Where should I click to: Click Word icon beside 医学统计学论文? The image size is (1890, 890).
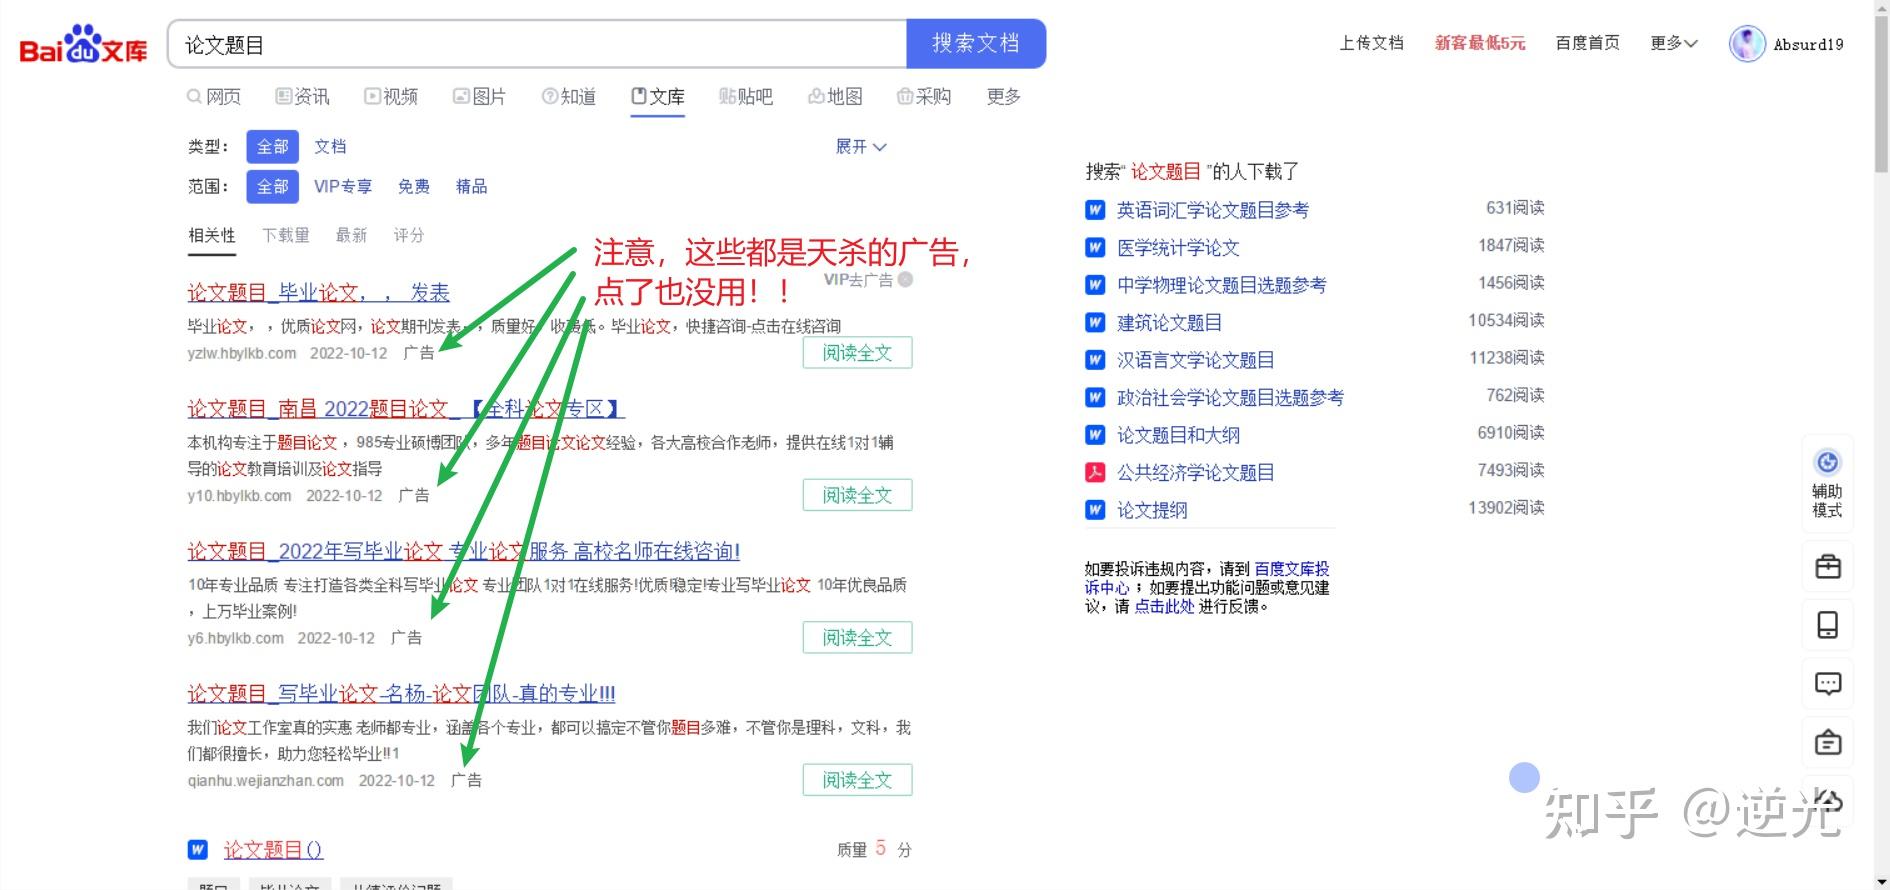point(1095,247)
